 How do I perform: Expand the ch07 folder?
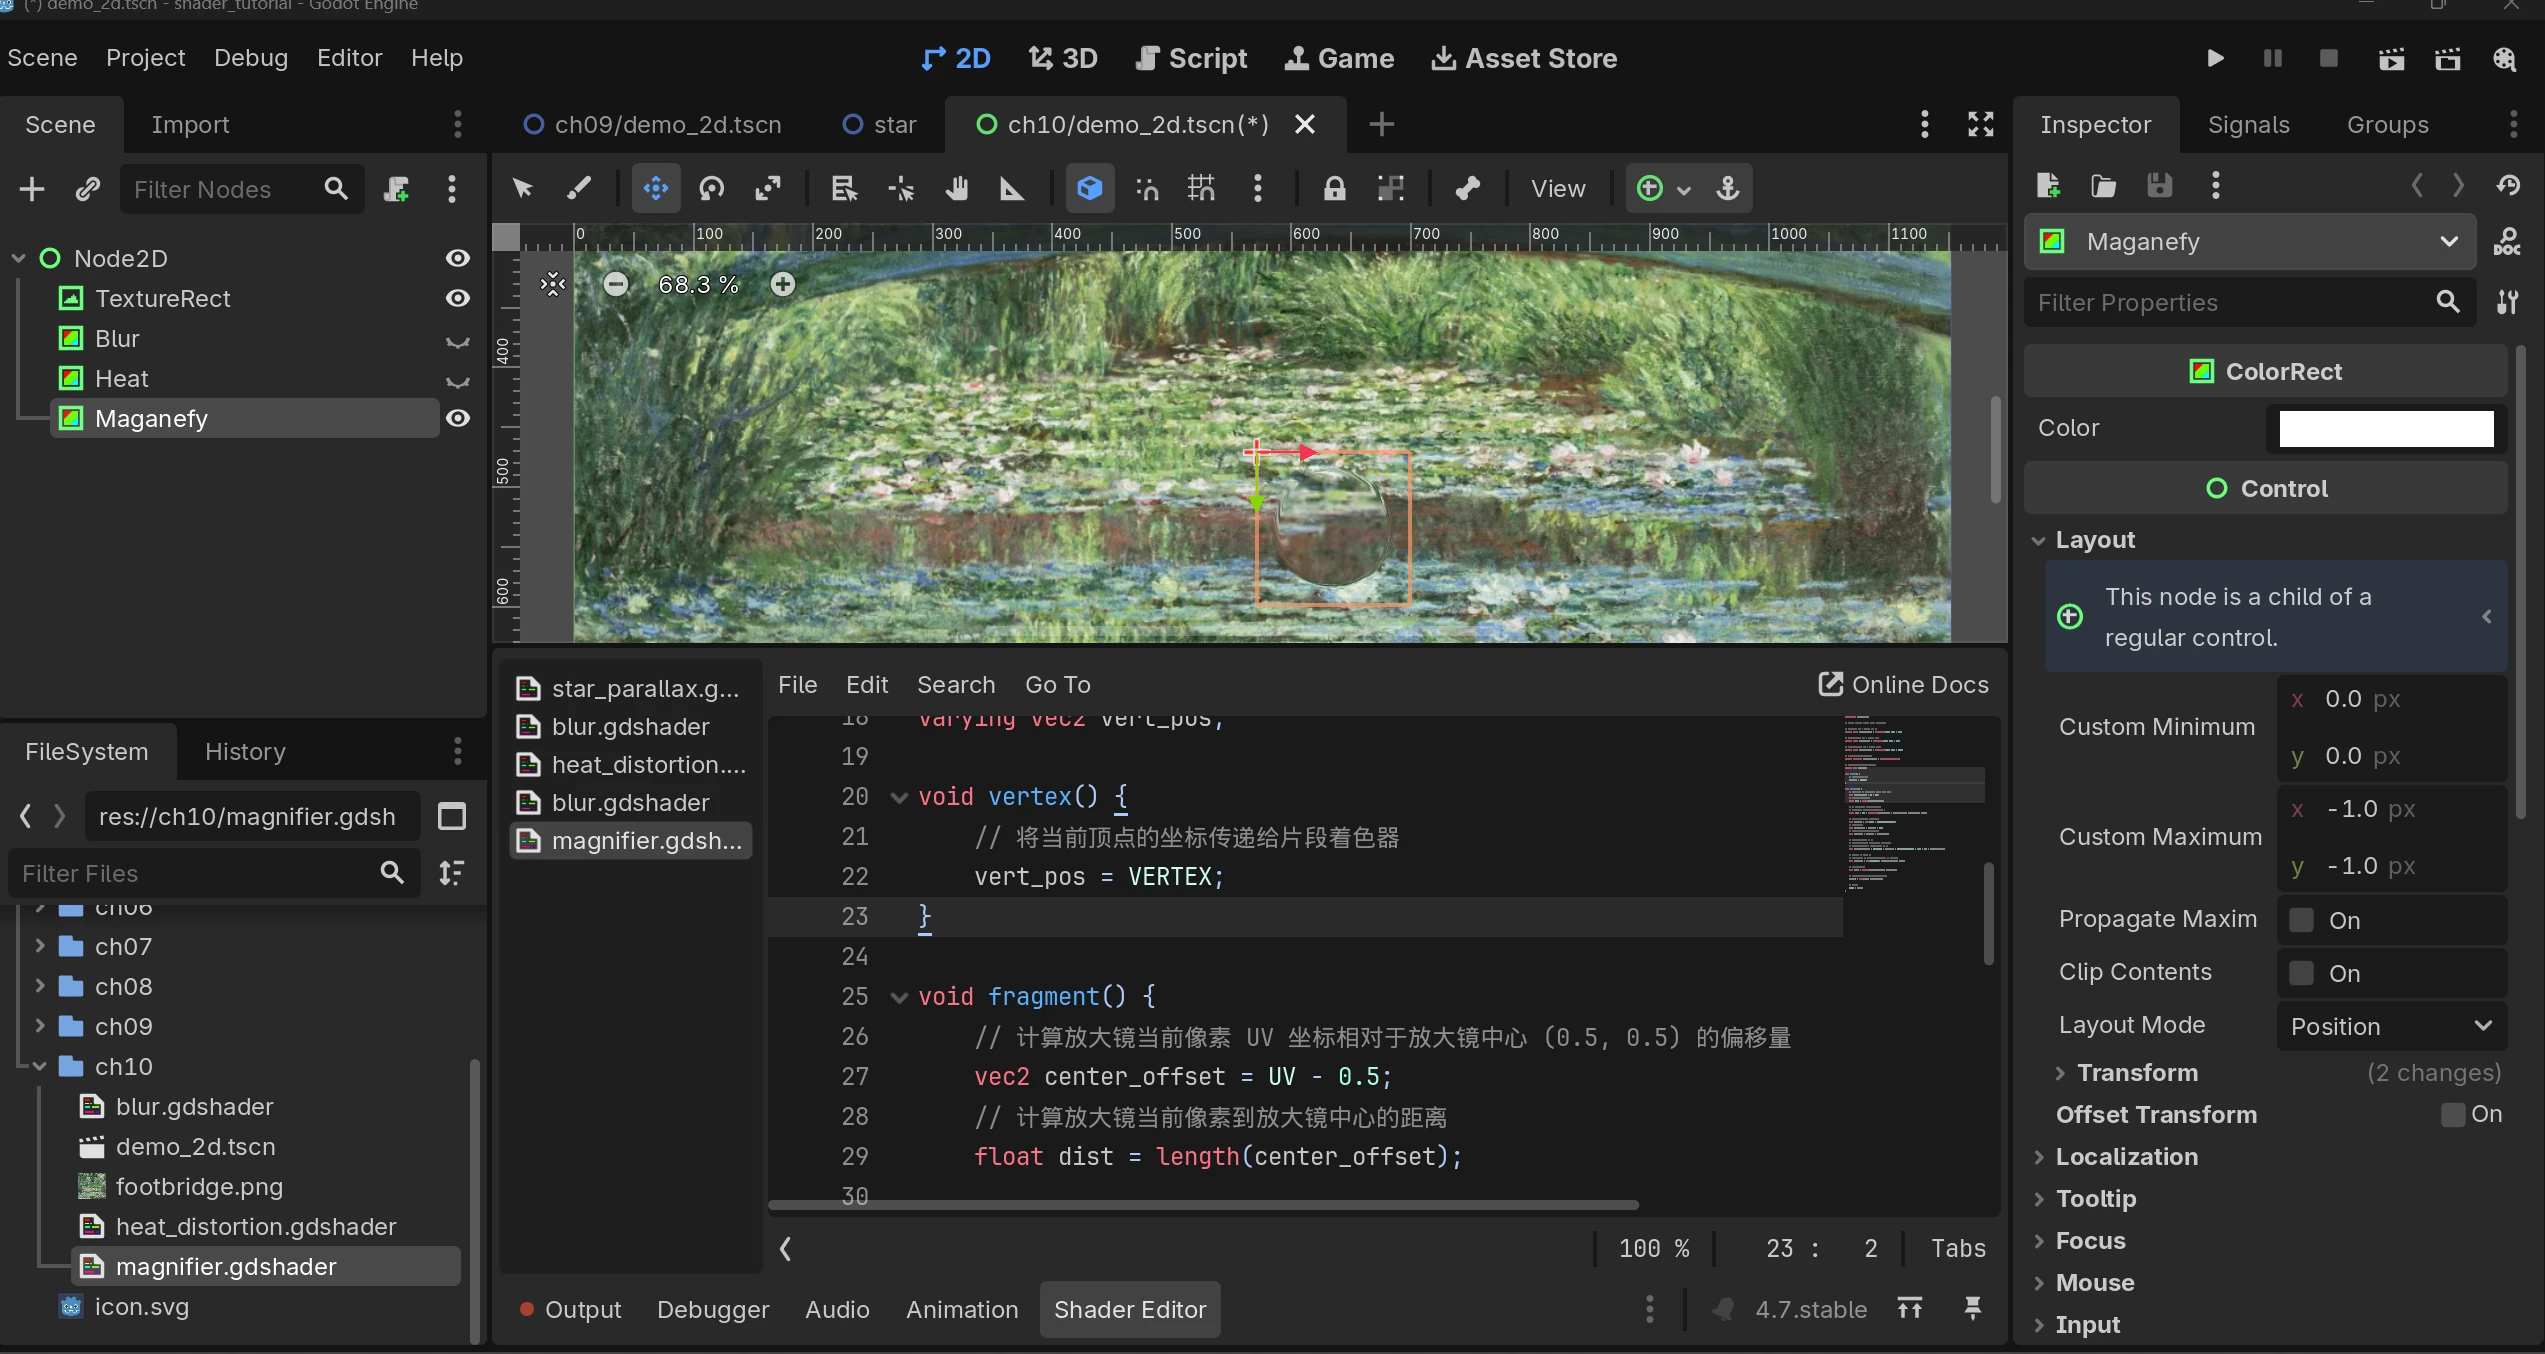pos(40,946)
